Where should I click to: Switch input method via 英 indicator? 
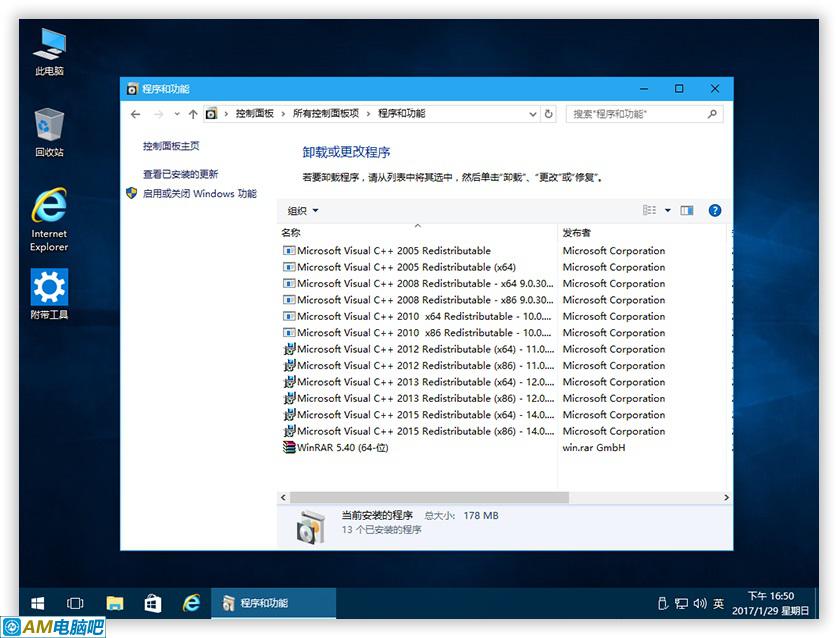(718, 604)
